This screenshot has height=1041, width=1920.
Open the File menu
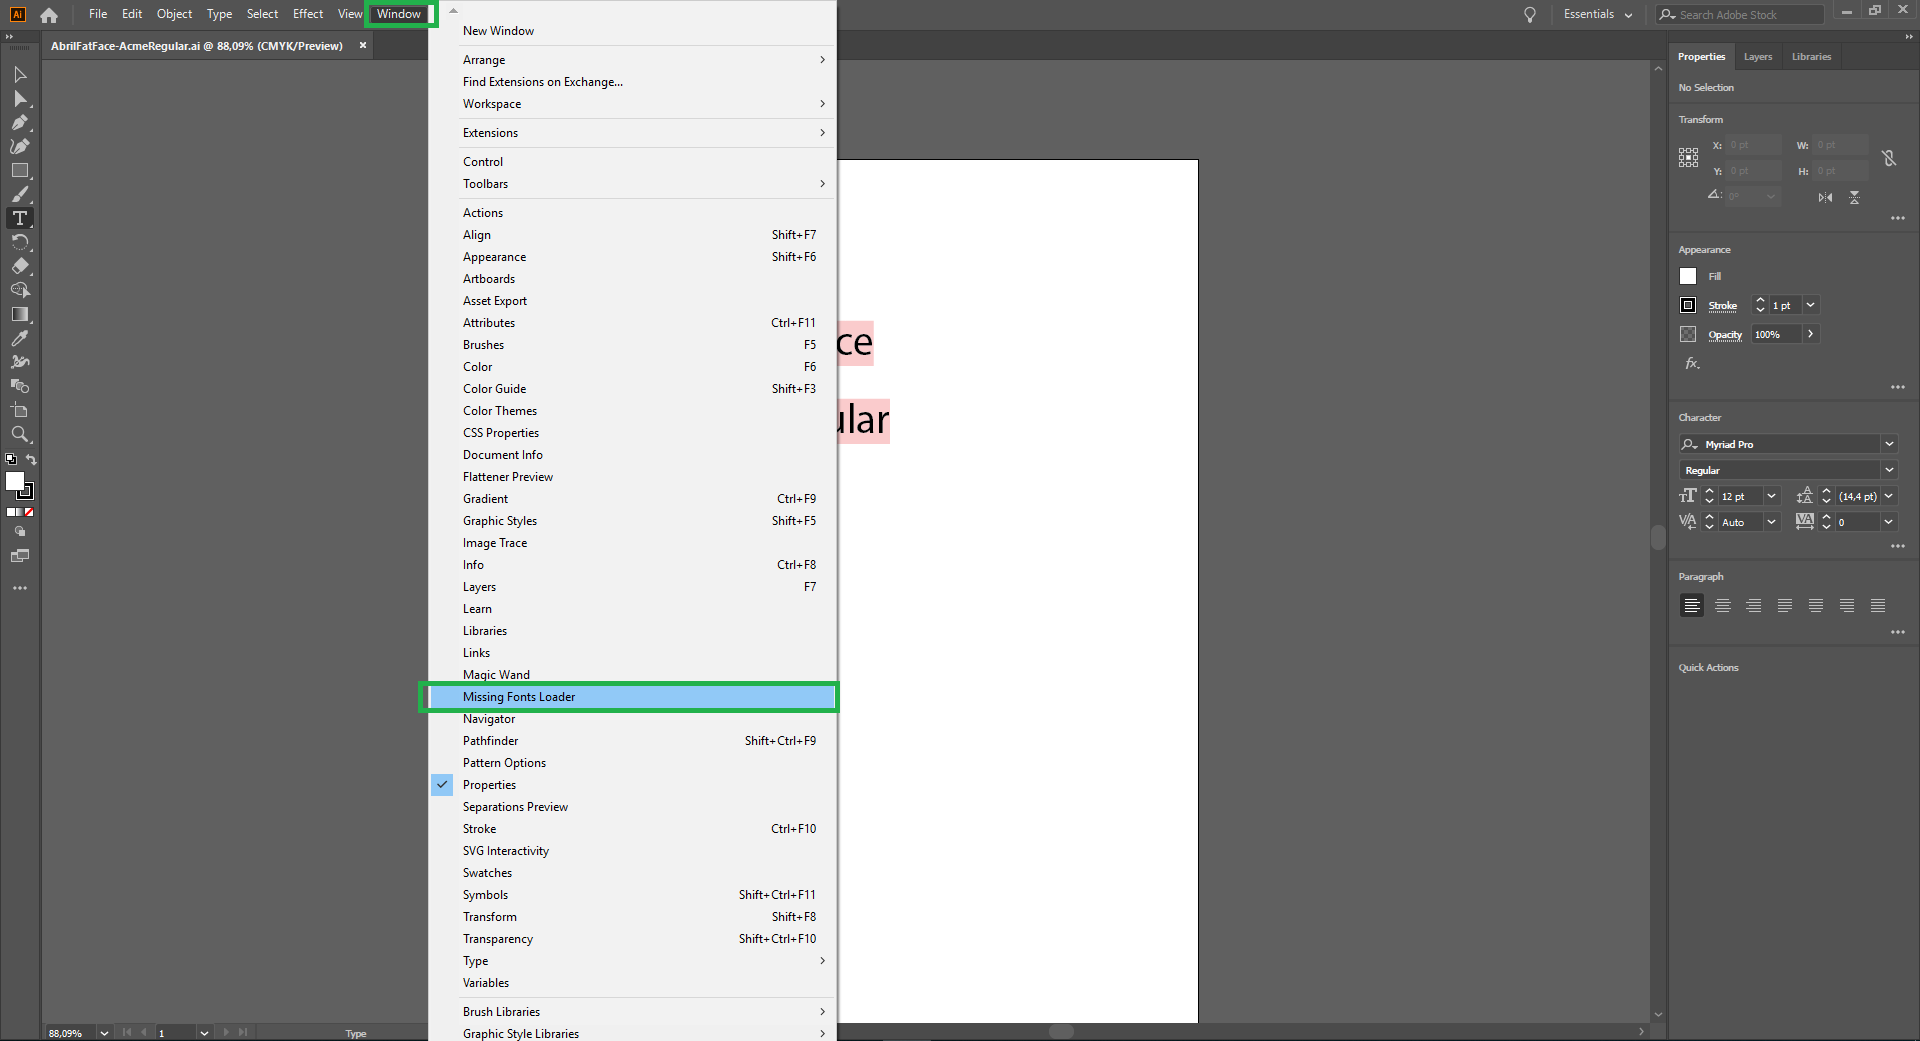[98, 14]
